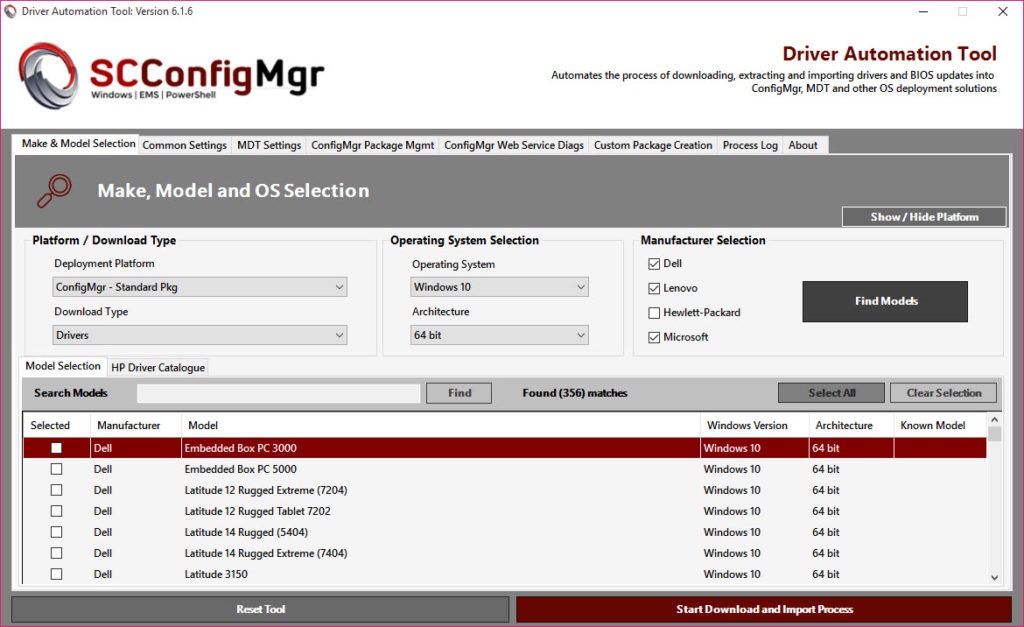Select checkbox for Embedded Box PC 5000
This screenshot has height=627, width=1024.
click(57, 469)
